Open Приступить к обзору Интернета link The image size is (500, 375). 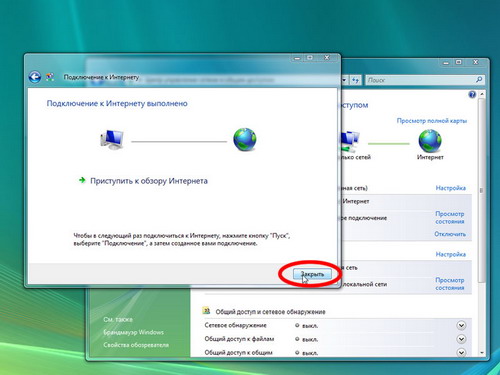149,181
